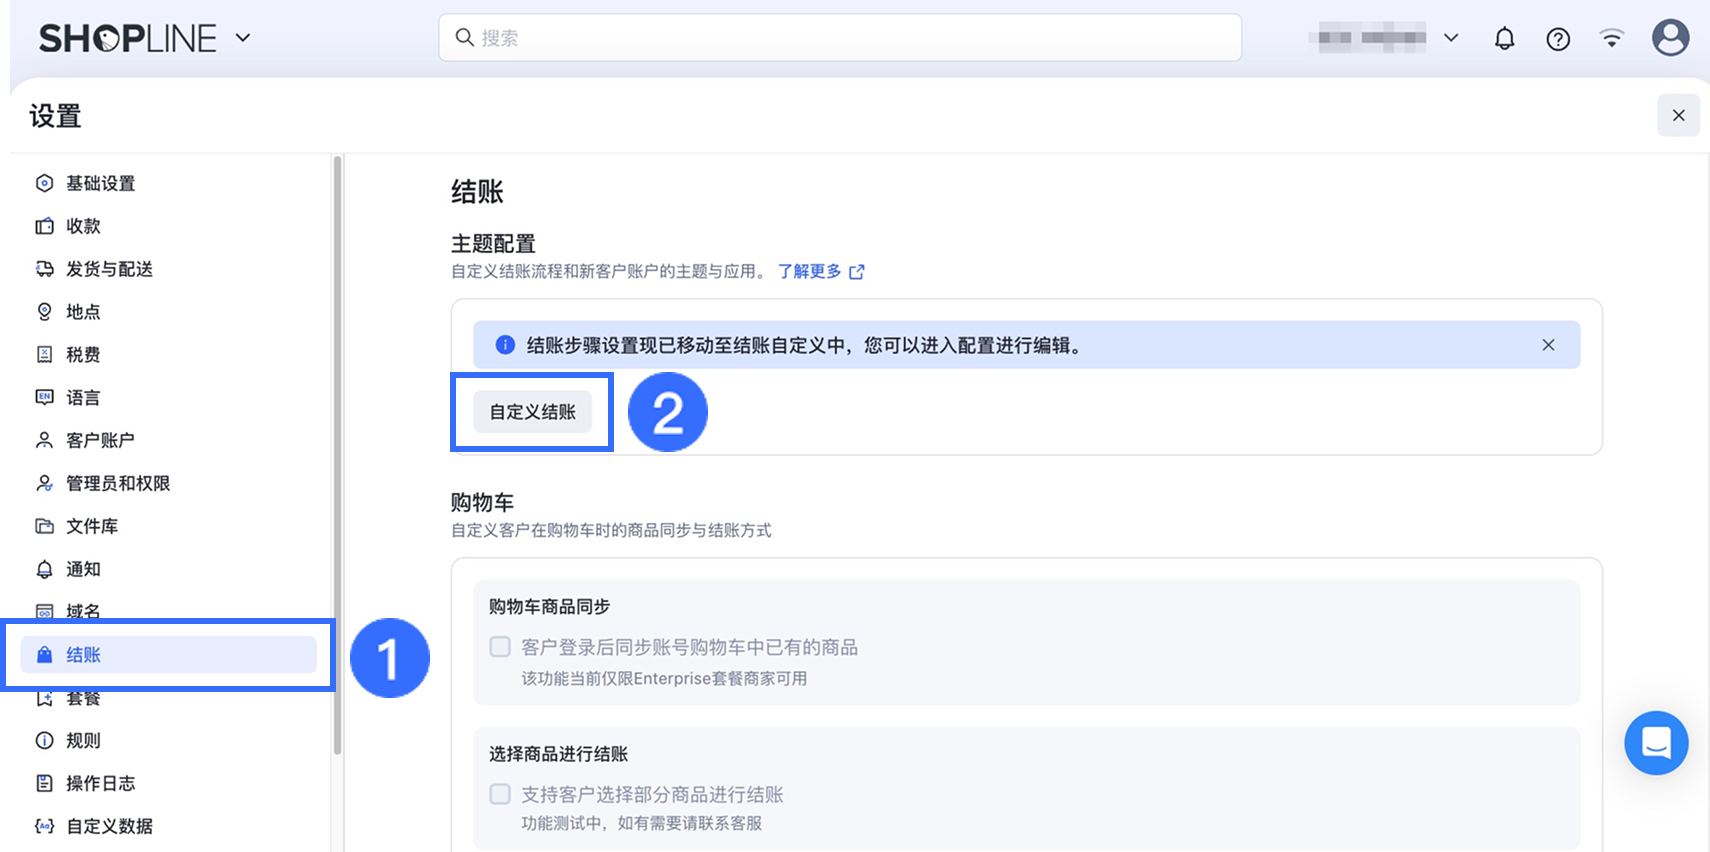Open the help question mark icon
Viewport: 1710px width, 852px height.
click(1558, 39)
